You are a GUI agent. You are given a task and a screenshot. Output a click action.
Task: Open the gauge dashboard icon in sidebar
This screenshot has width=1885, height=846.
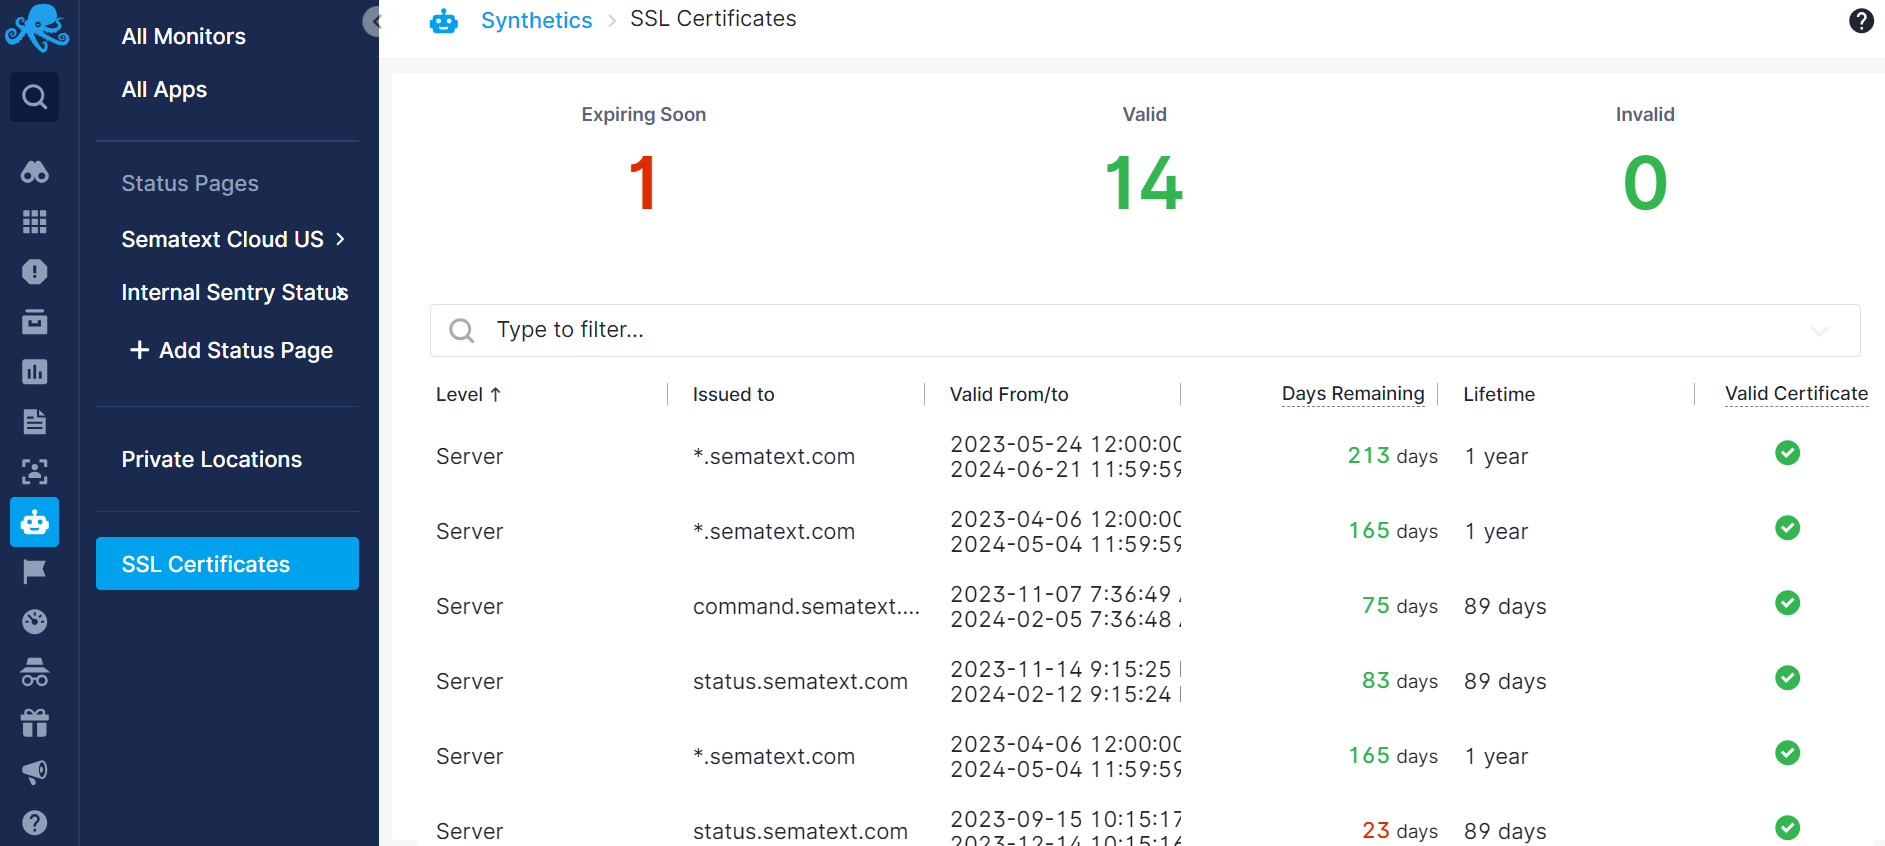(35, 622)
